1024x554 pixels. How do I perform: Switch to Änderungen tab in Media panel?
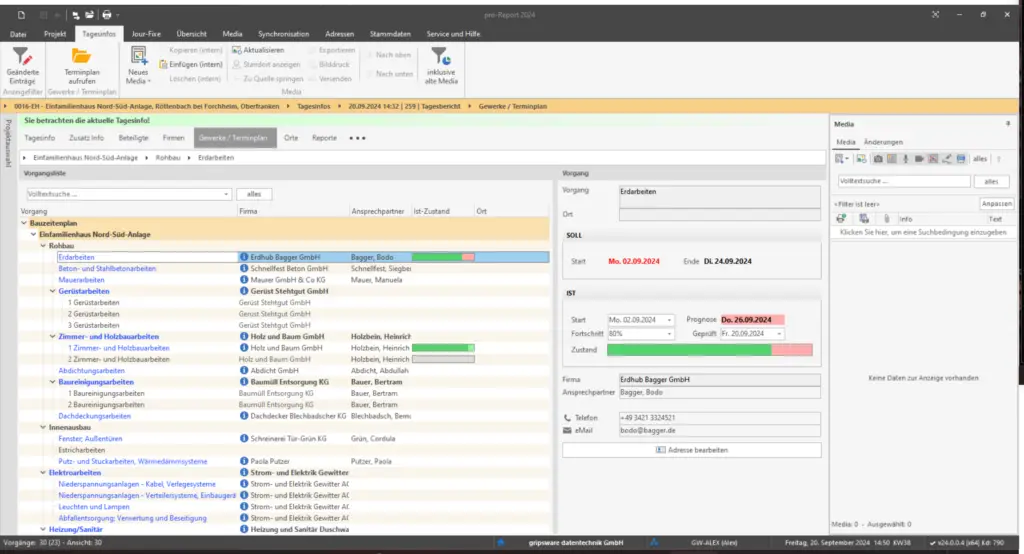pyautogui.click(x=883, y=142)
